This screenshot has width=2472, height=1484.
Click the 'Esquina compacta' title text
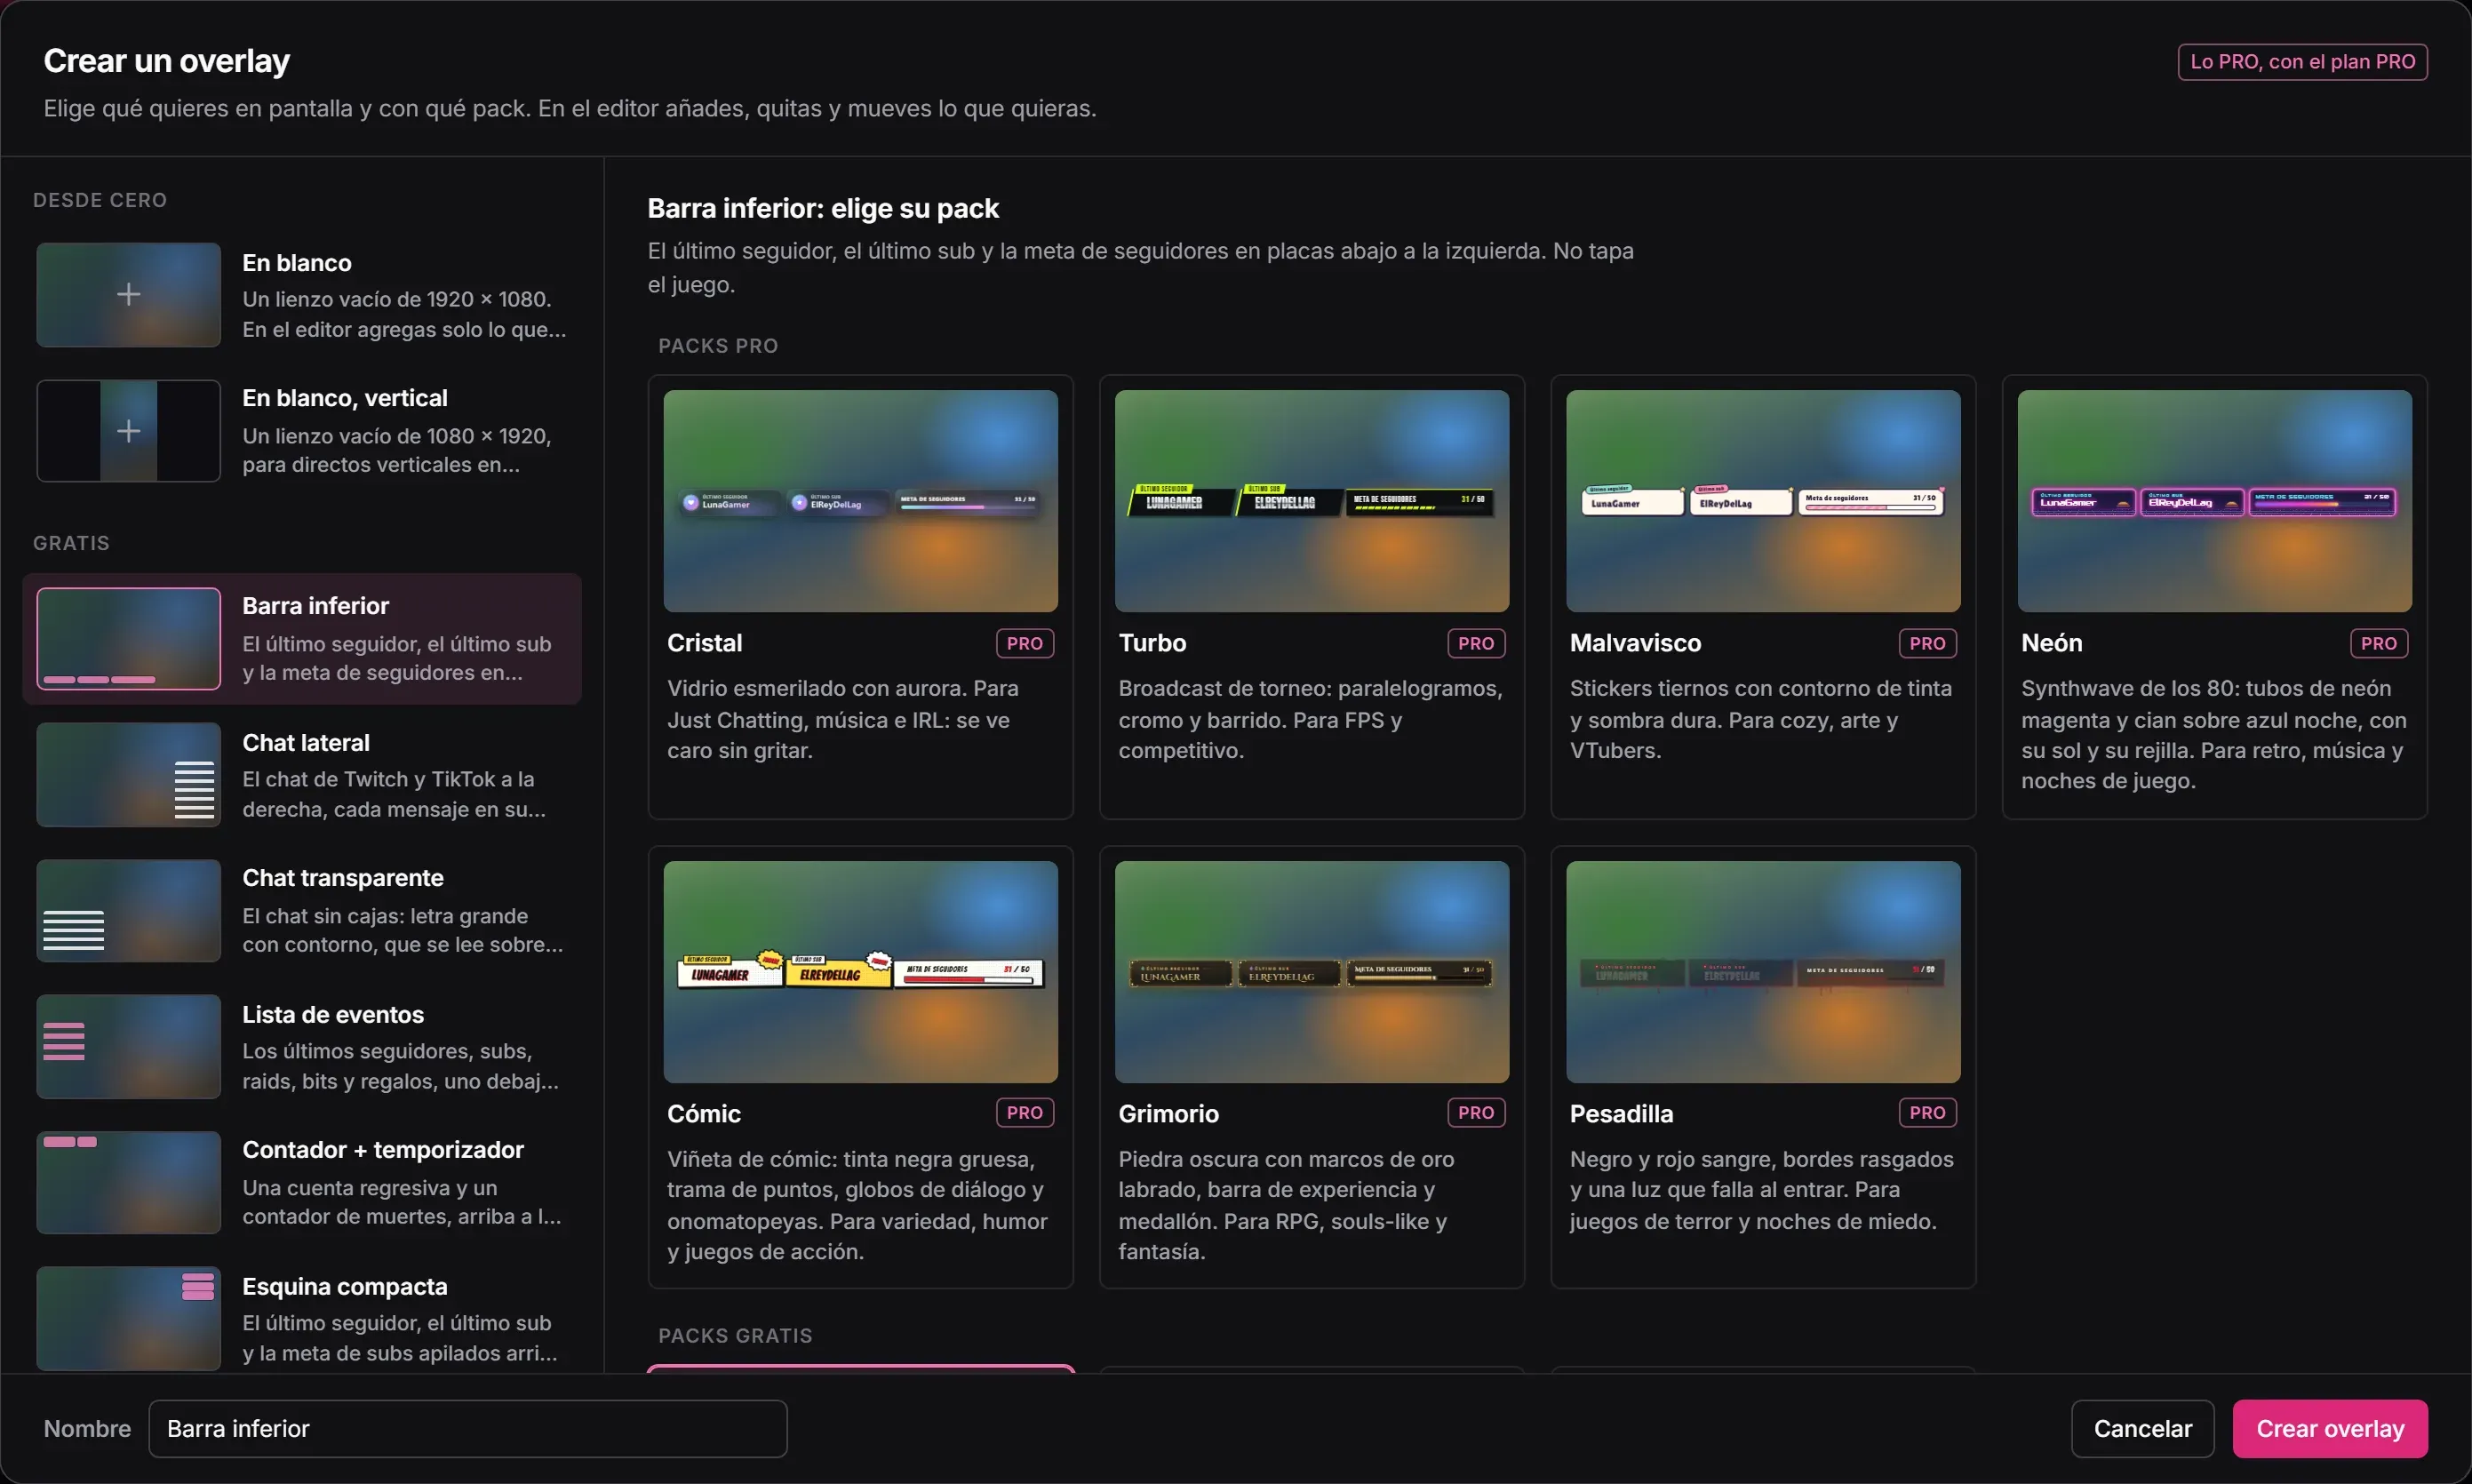pos(345,1287)
